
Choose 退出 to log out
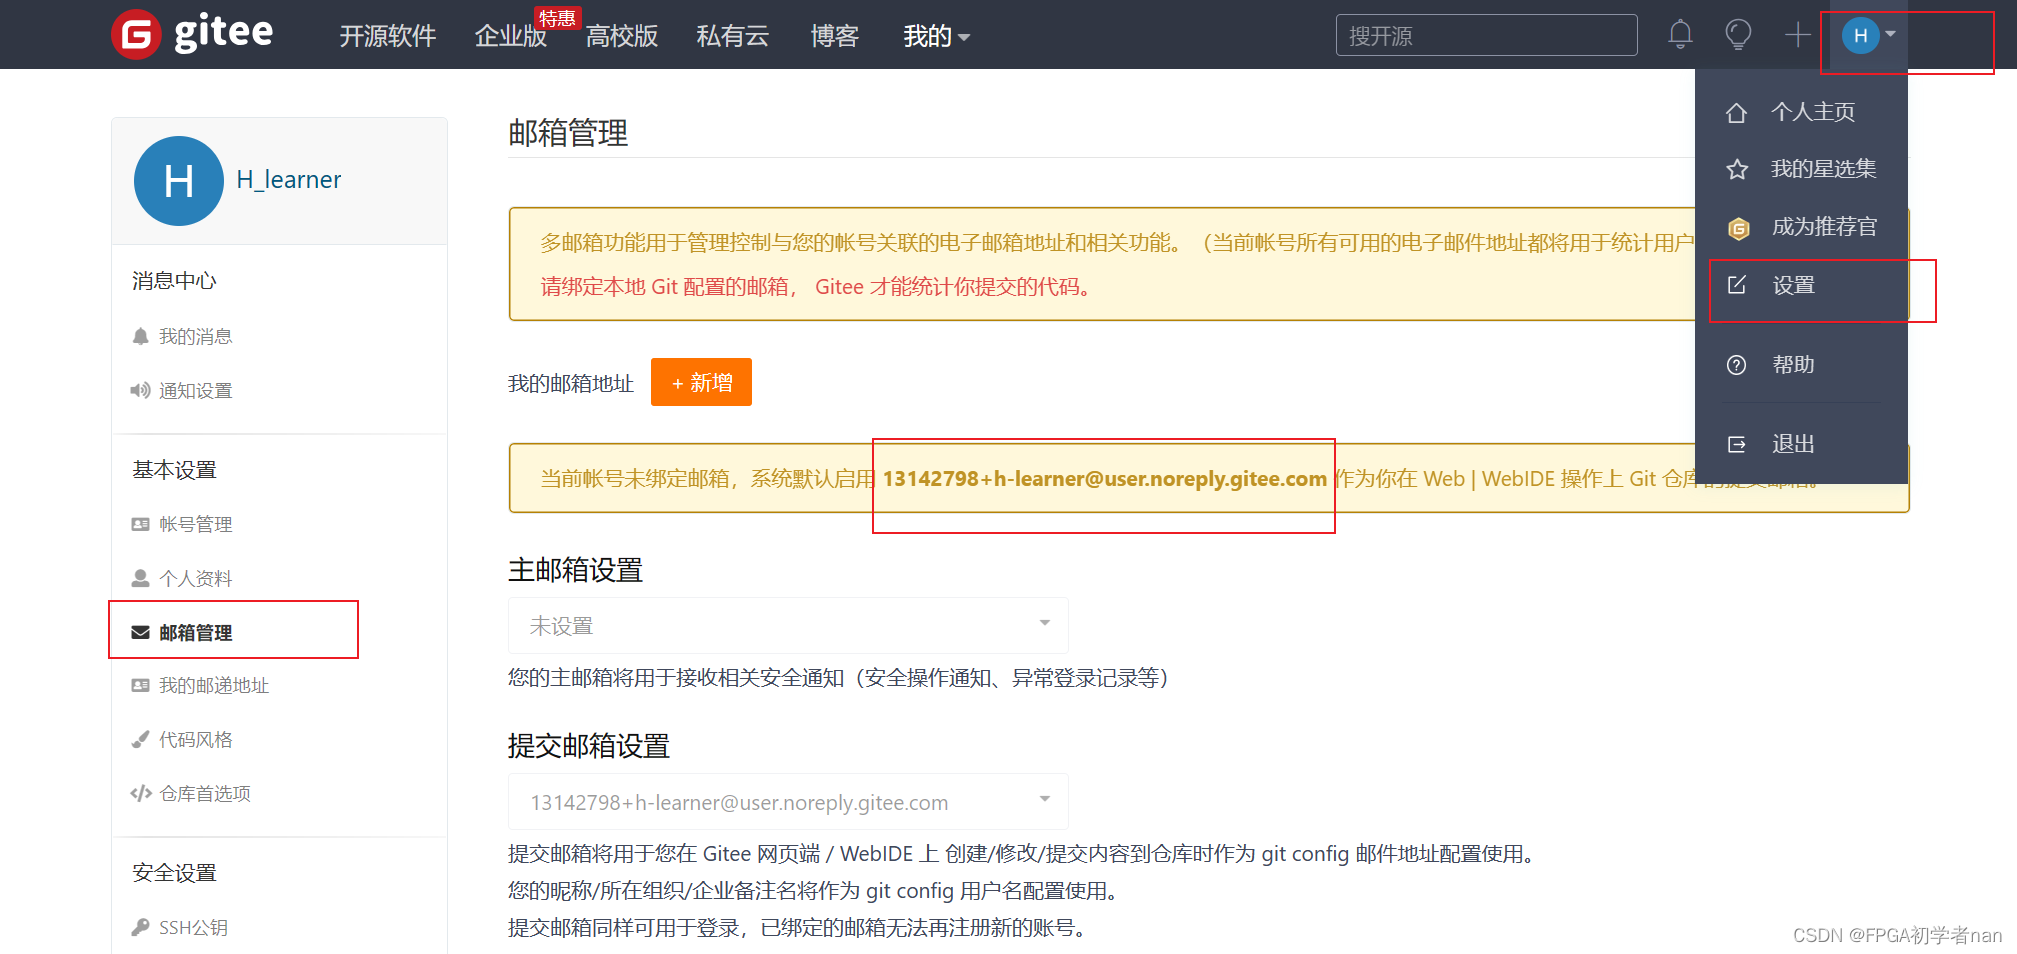(x=1793, y=444)
